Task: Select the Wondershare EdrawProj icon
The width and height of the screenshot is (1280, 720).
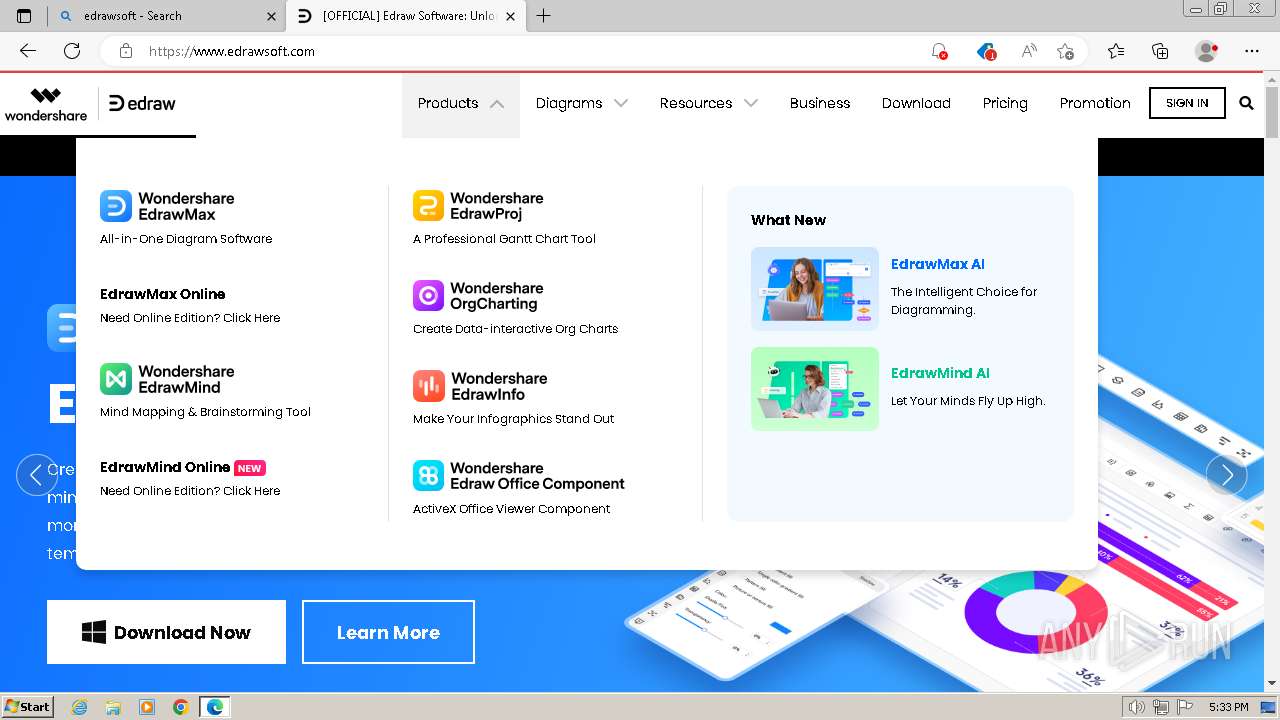Action: 428,206
